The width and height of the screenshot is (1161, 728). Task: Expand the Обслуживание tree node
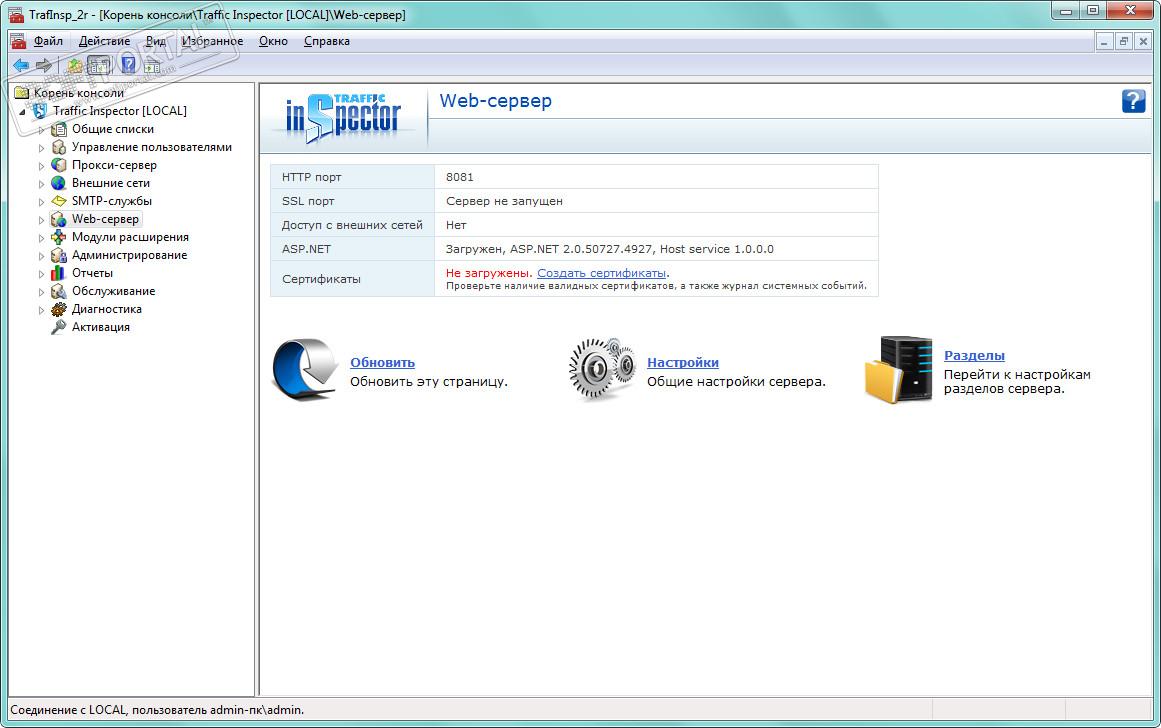click(x=41, y=292)
